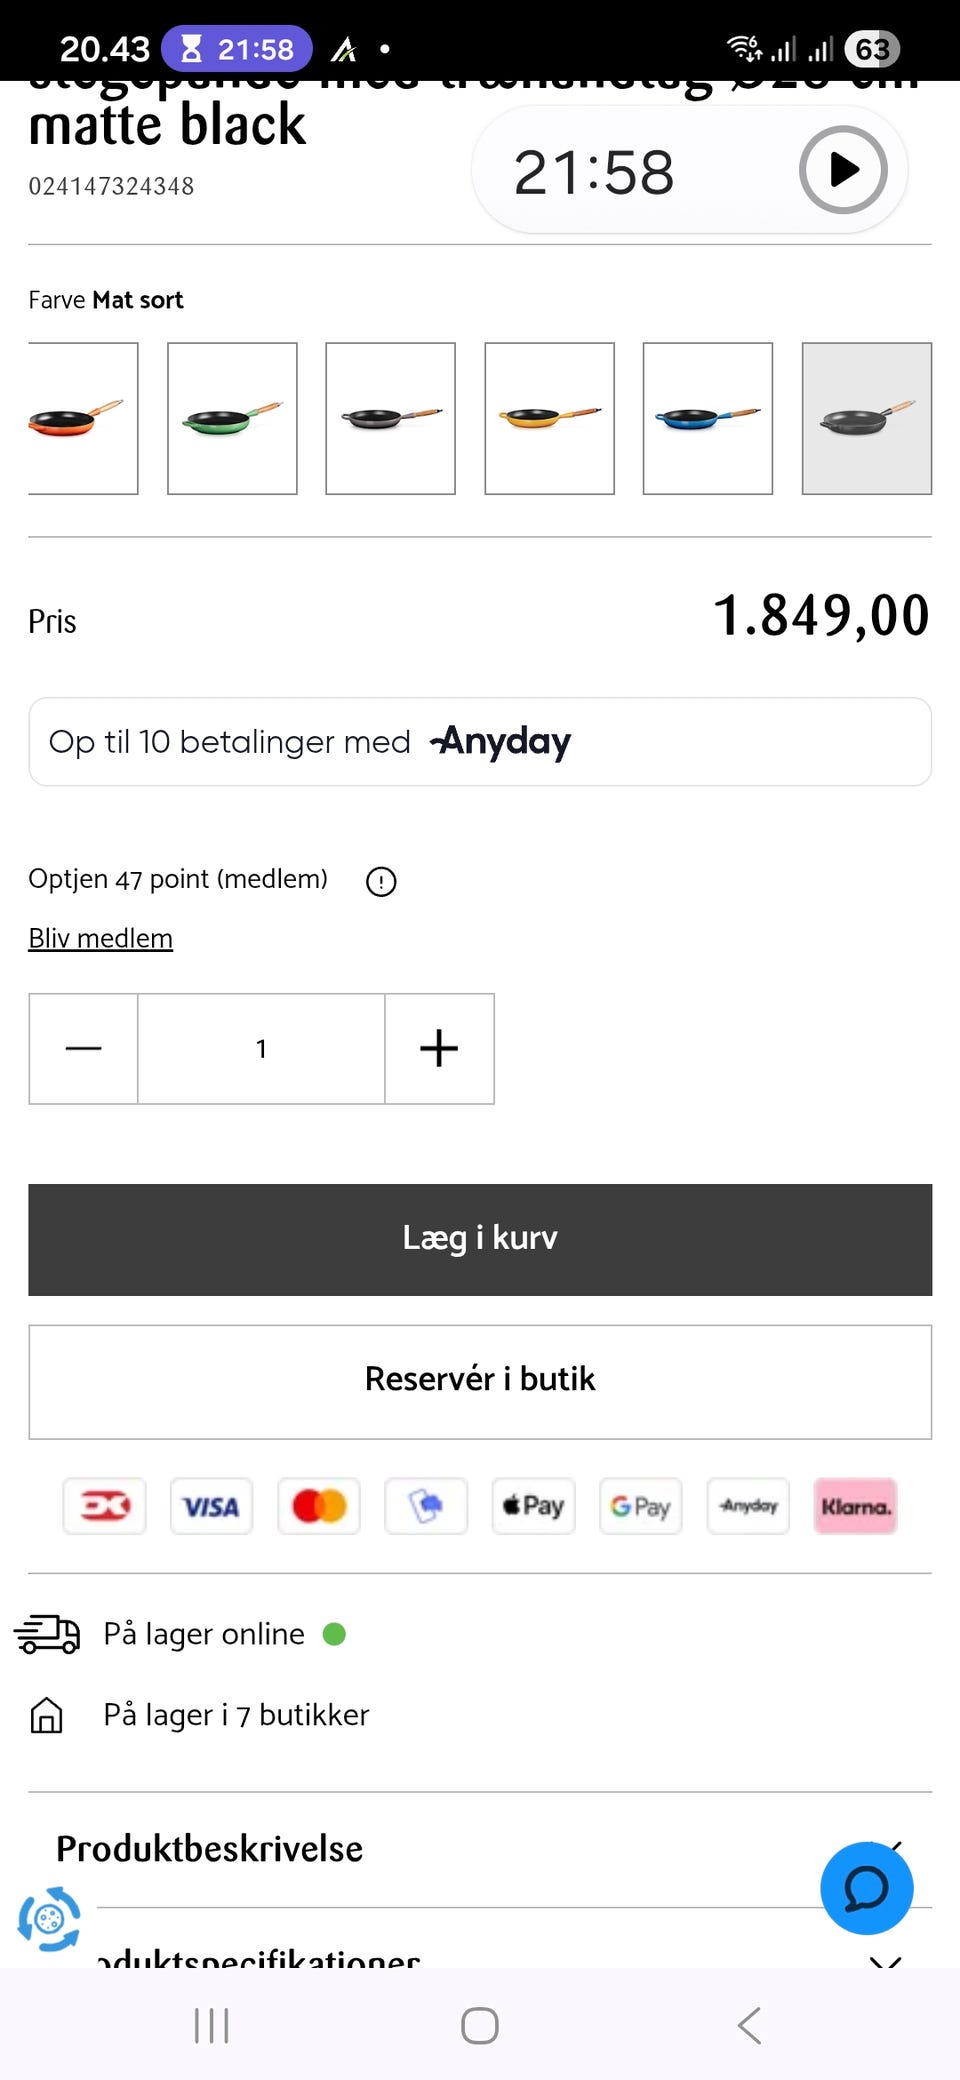Tap the cookie settings icon
This screenshot has height=2080, width=960.
coord(49,1919)
